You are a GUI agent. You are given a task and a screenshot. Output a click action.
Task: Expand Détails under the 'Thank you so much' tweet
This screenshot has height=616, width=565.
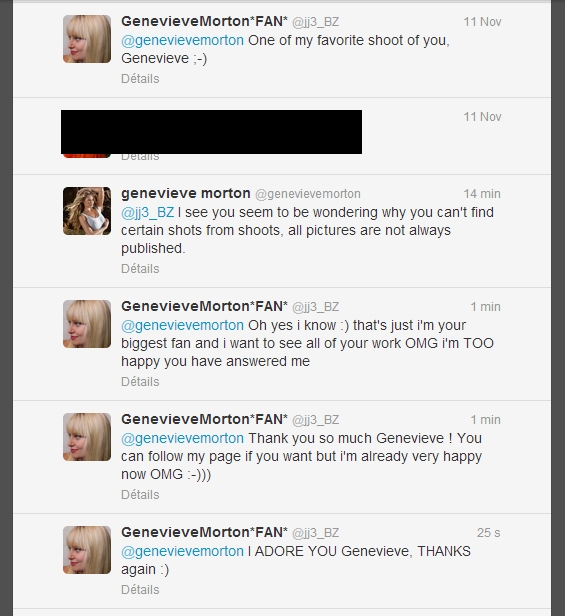(140, 495)
